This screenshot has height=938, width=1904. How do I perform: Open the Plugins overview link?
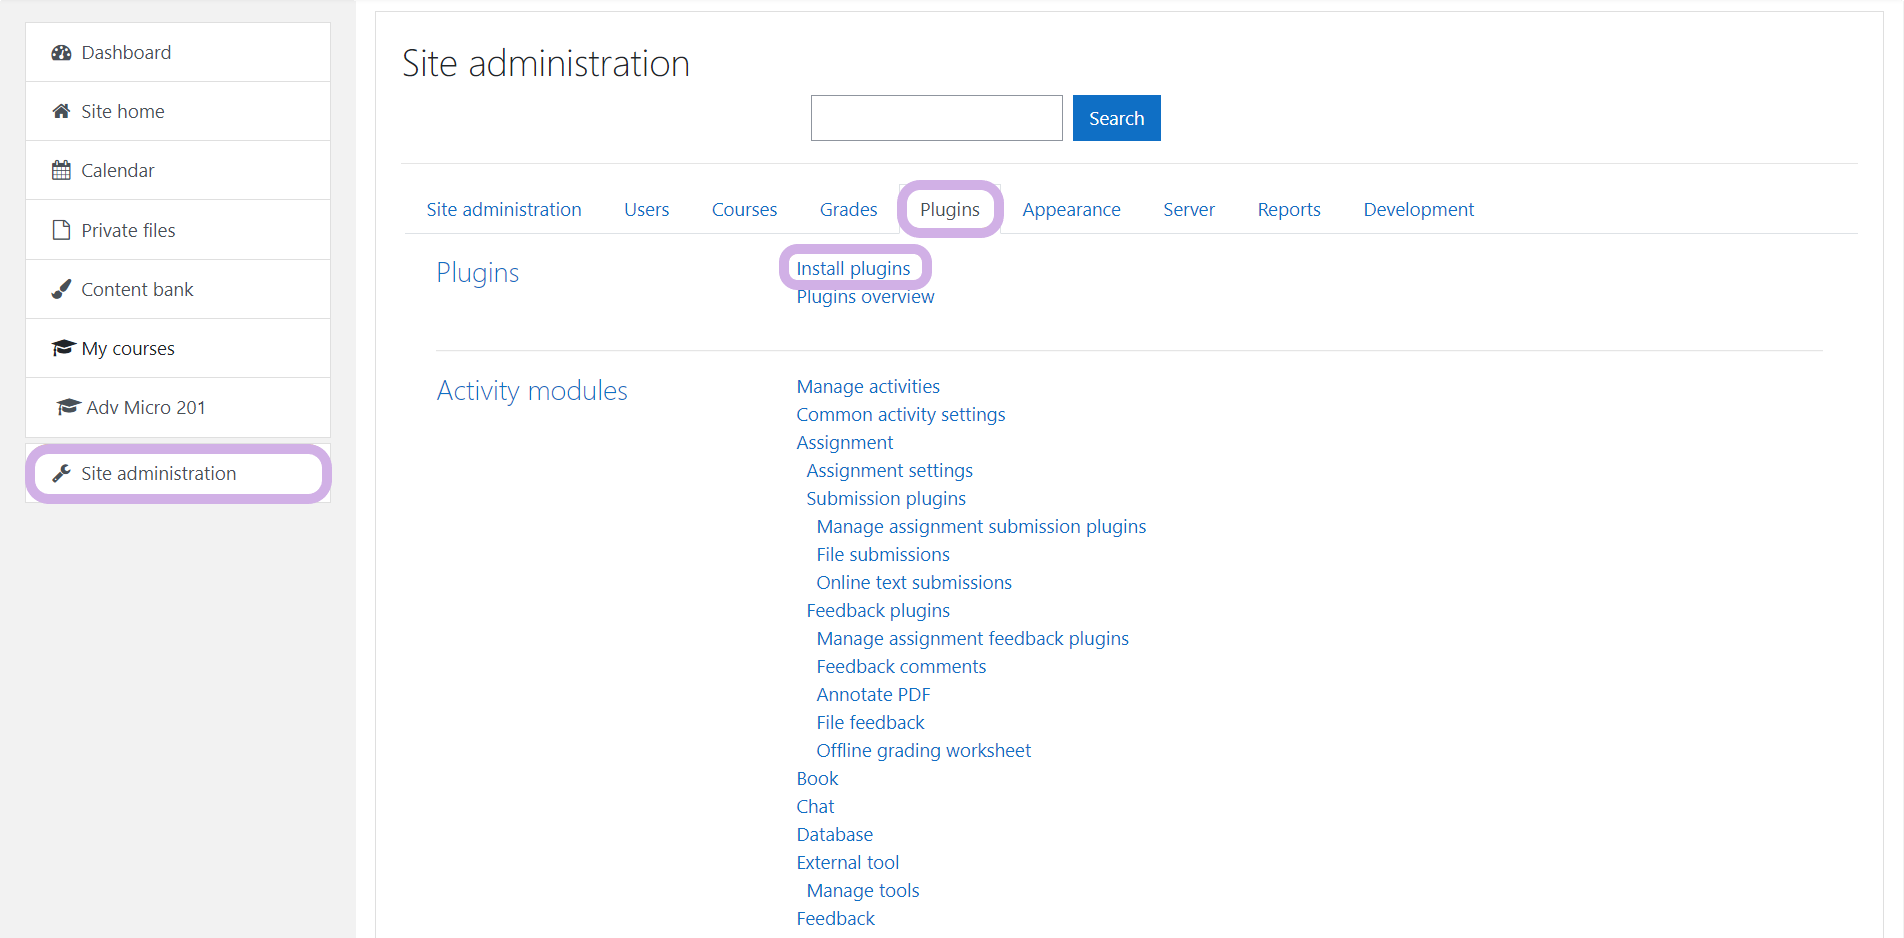[865, 297]
